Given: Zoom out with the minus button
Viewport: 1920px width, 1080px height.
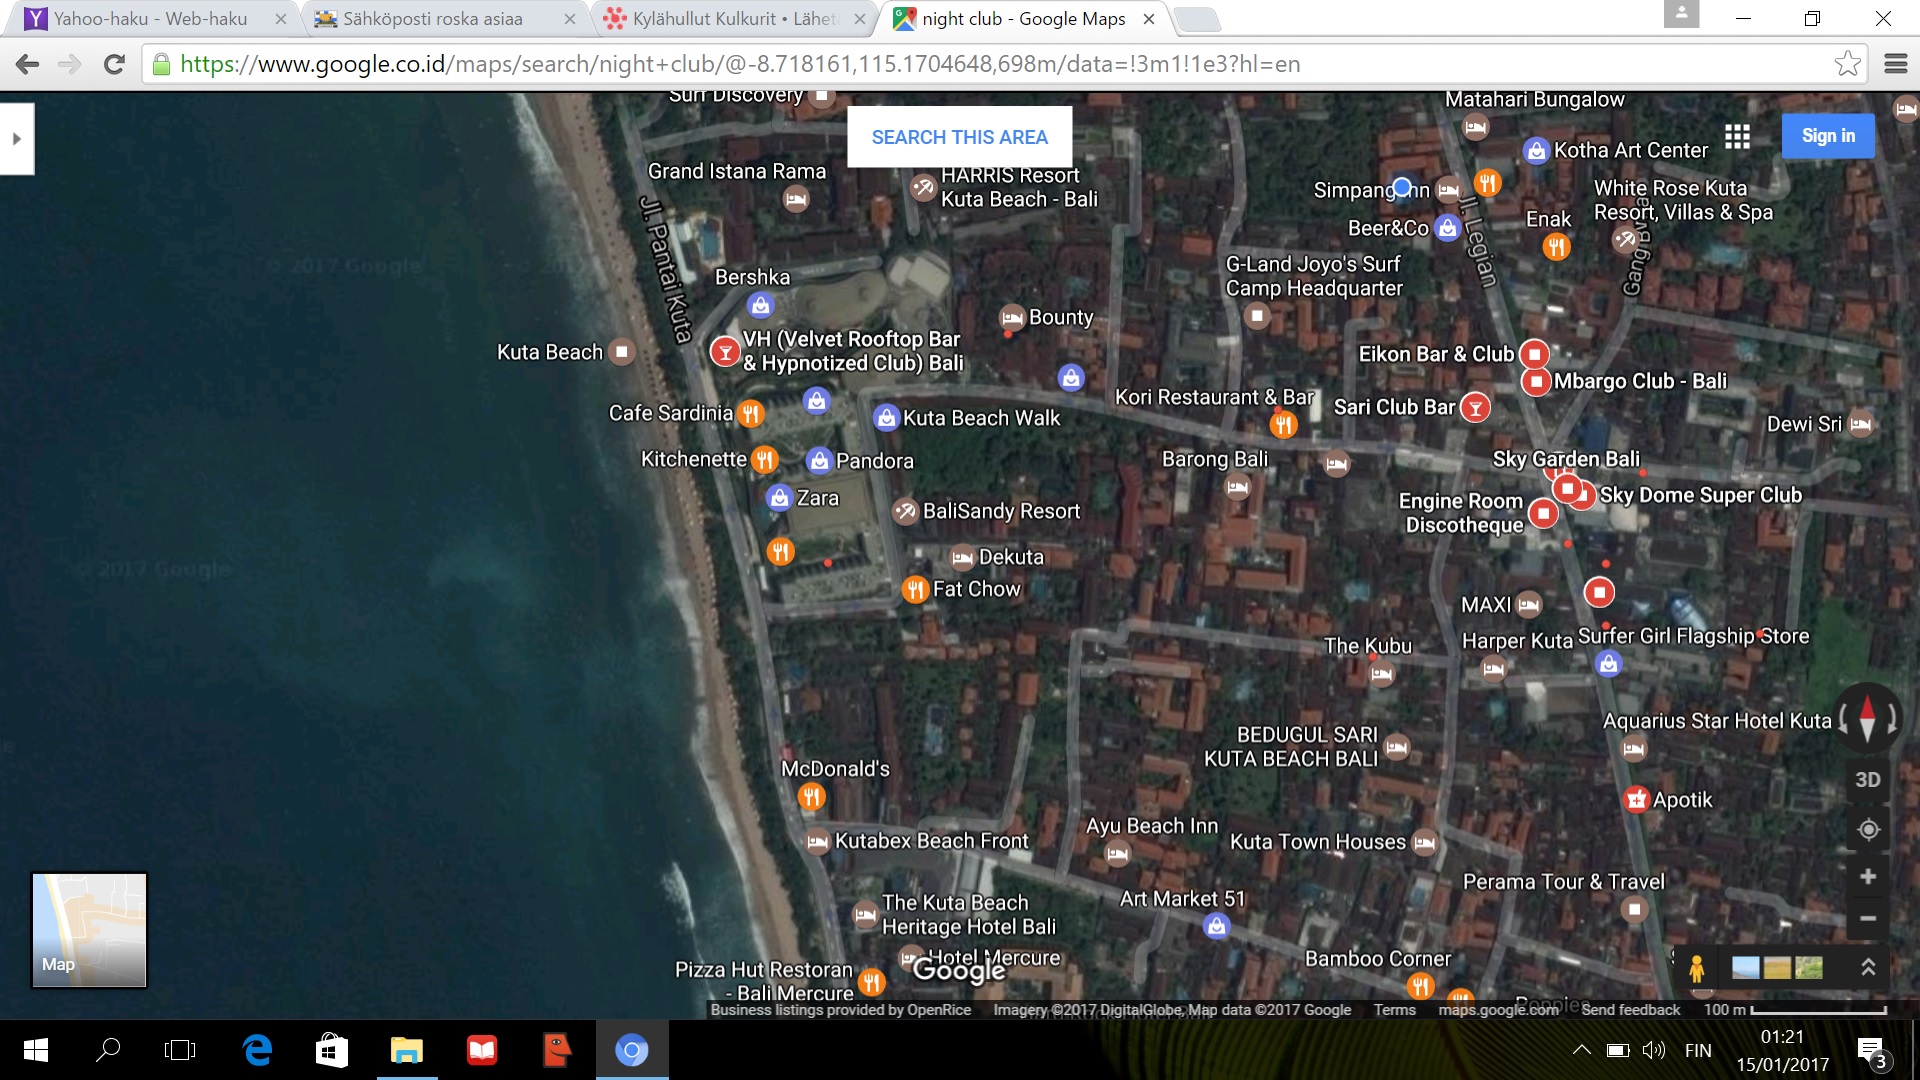Looking at the screenshot, I should coord(1867,918).
